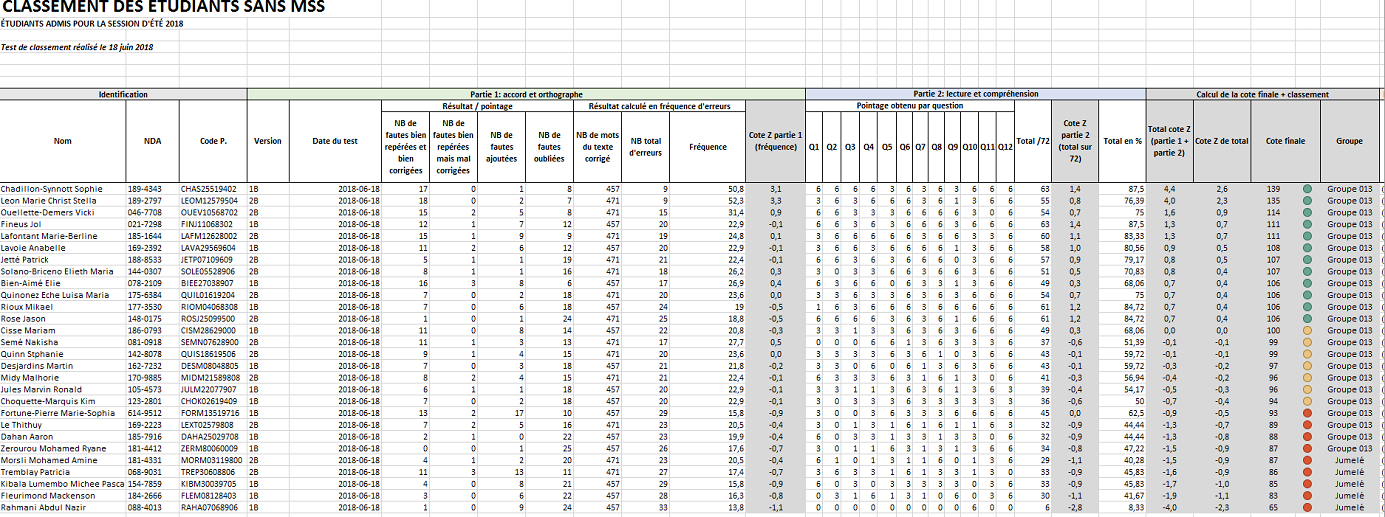This screenshot has height=517, width=1385.
Task: Click red status circle in Rahmani Abdul Nazir's row
Action: (x=1306, y=508)
